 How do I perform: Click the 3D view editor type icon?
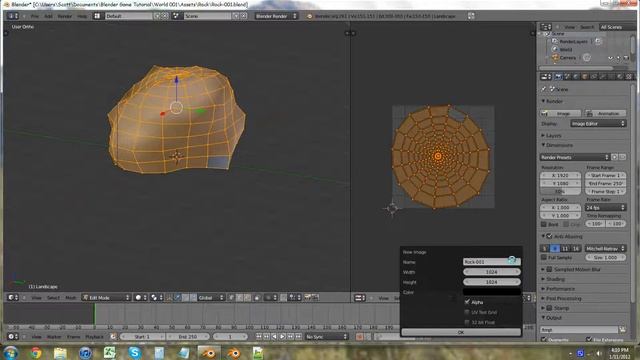click(x=13, y=298)
